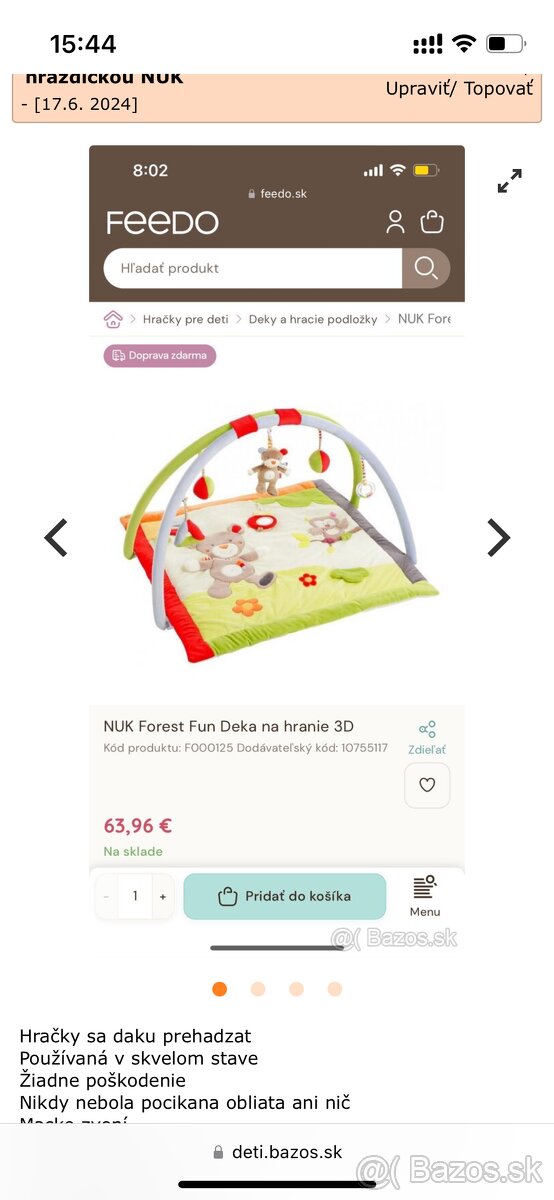Select the second gallery dot
Screen dimensions: 554x1200
pos(258,989)
